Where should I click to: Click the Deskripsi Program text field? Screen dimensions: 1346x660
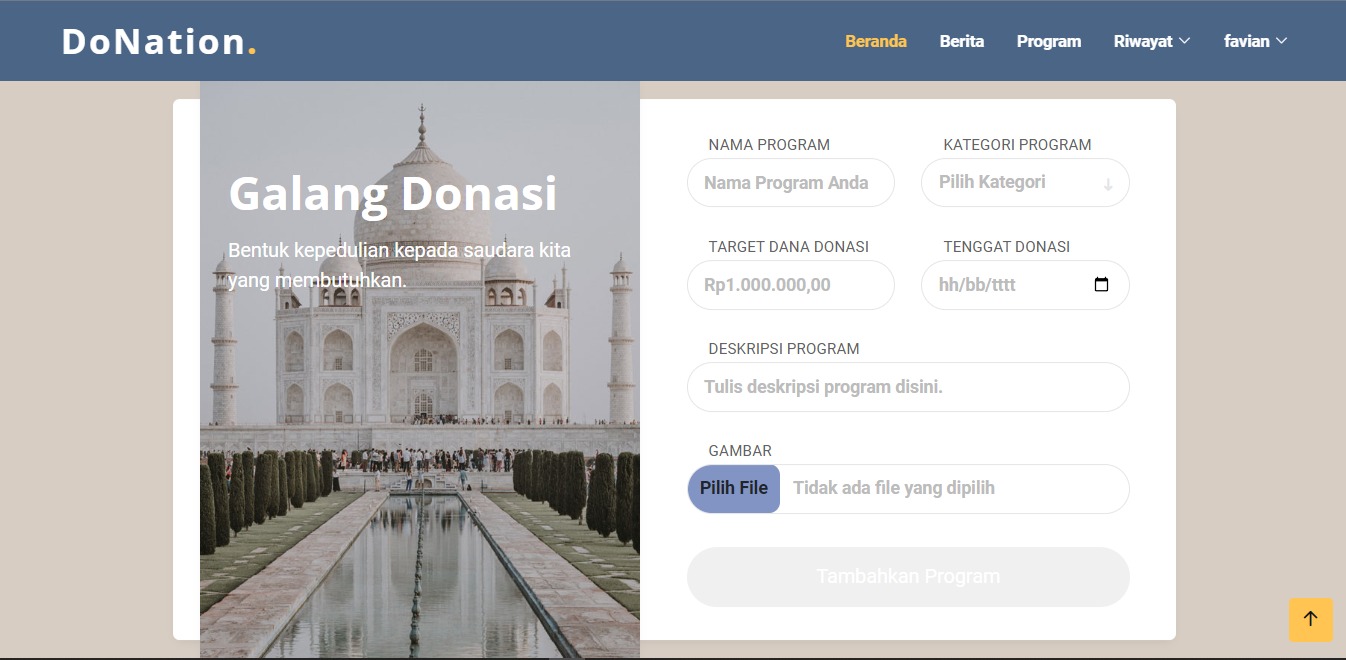pos(908,387)
